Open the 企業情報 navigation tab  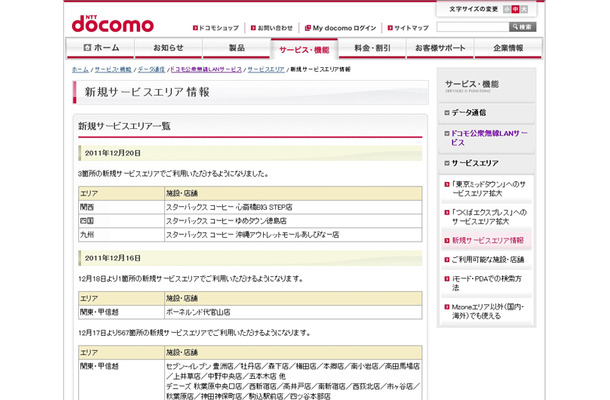coord(508,48)
